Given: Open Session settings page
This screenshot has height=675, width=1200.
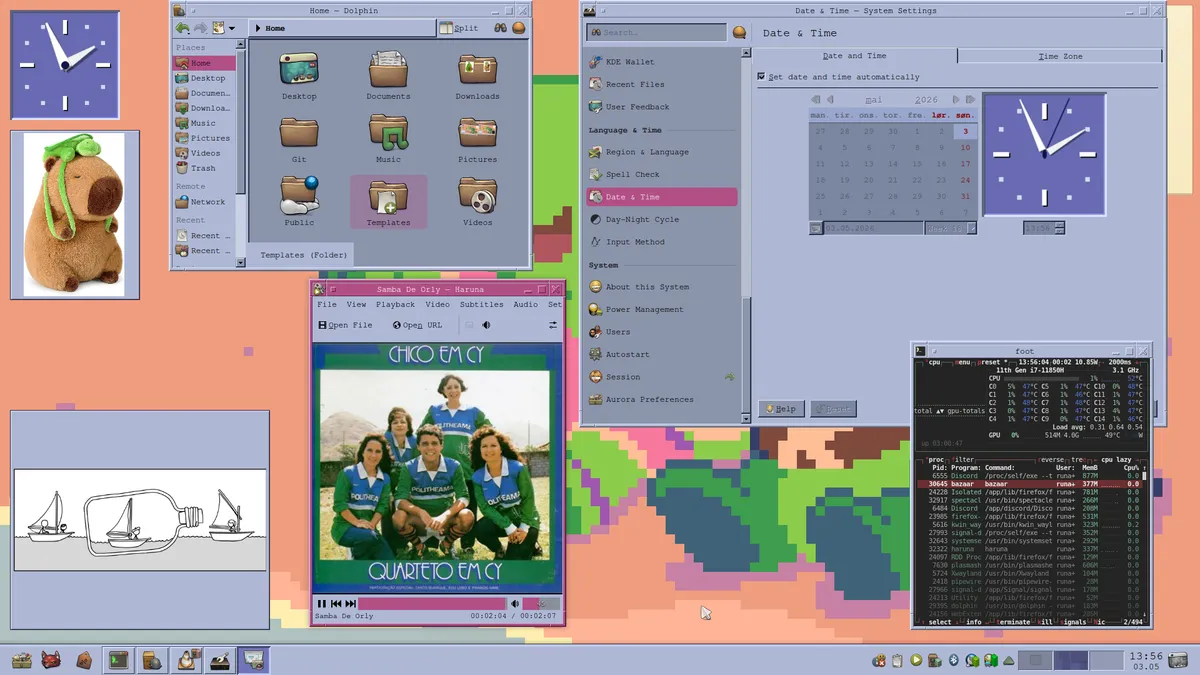Looking at the screenshot, I should [662, 377].
